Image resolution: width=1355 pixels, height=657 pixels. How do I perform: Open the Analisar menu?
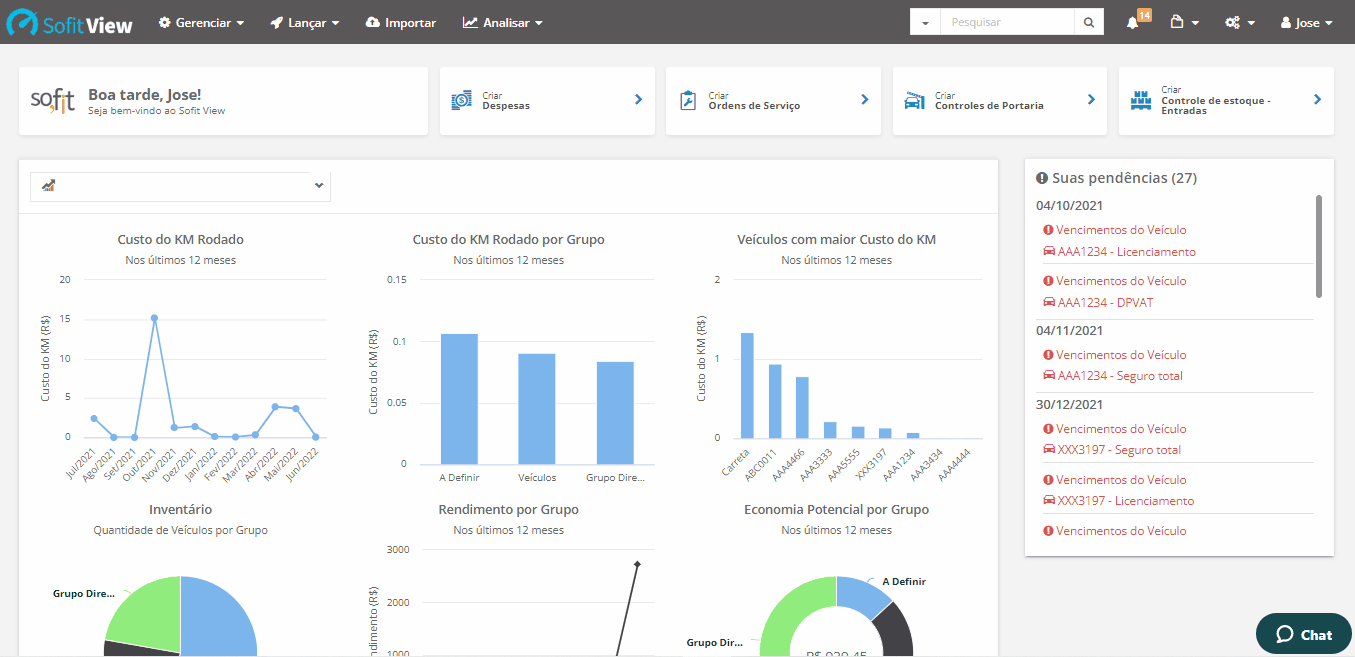tap(503, 22)
